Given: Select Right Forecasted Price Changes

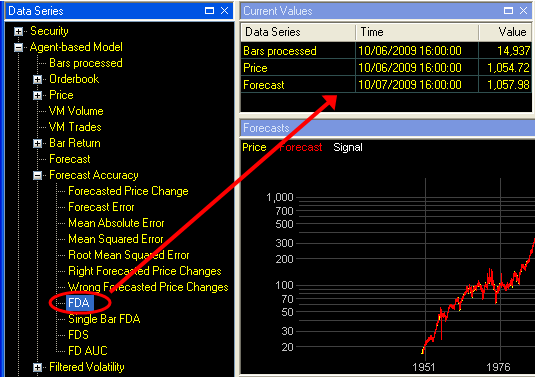Looking at the screenshot, I should point(145,271).
